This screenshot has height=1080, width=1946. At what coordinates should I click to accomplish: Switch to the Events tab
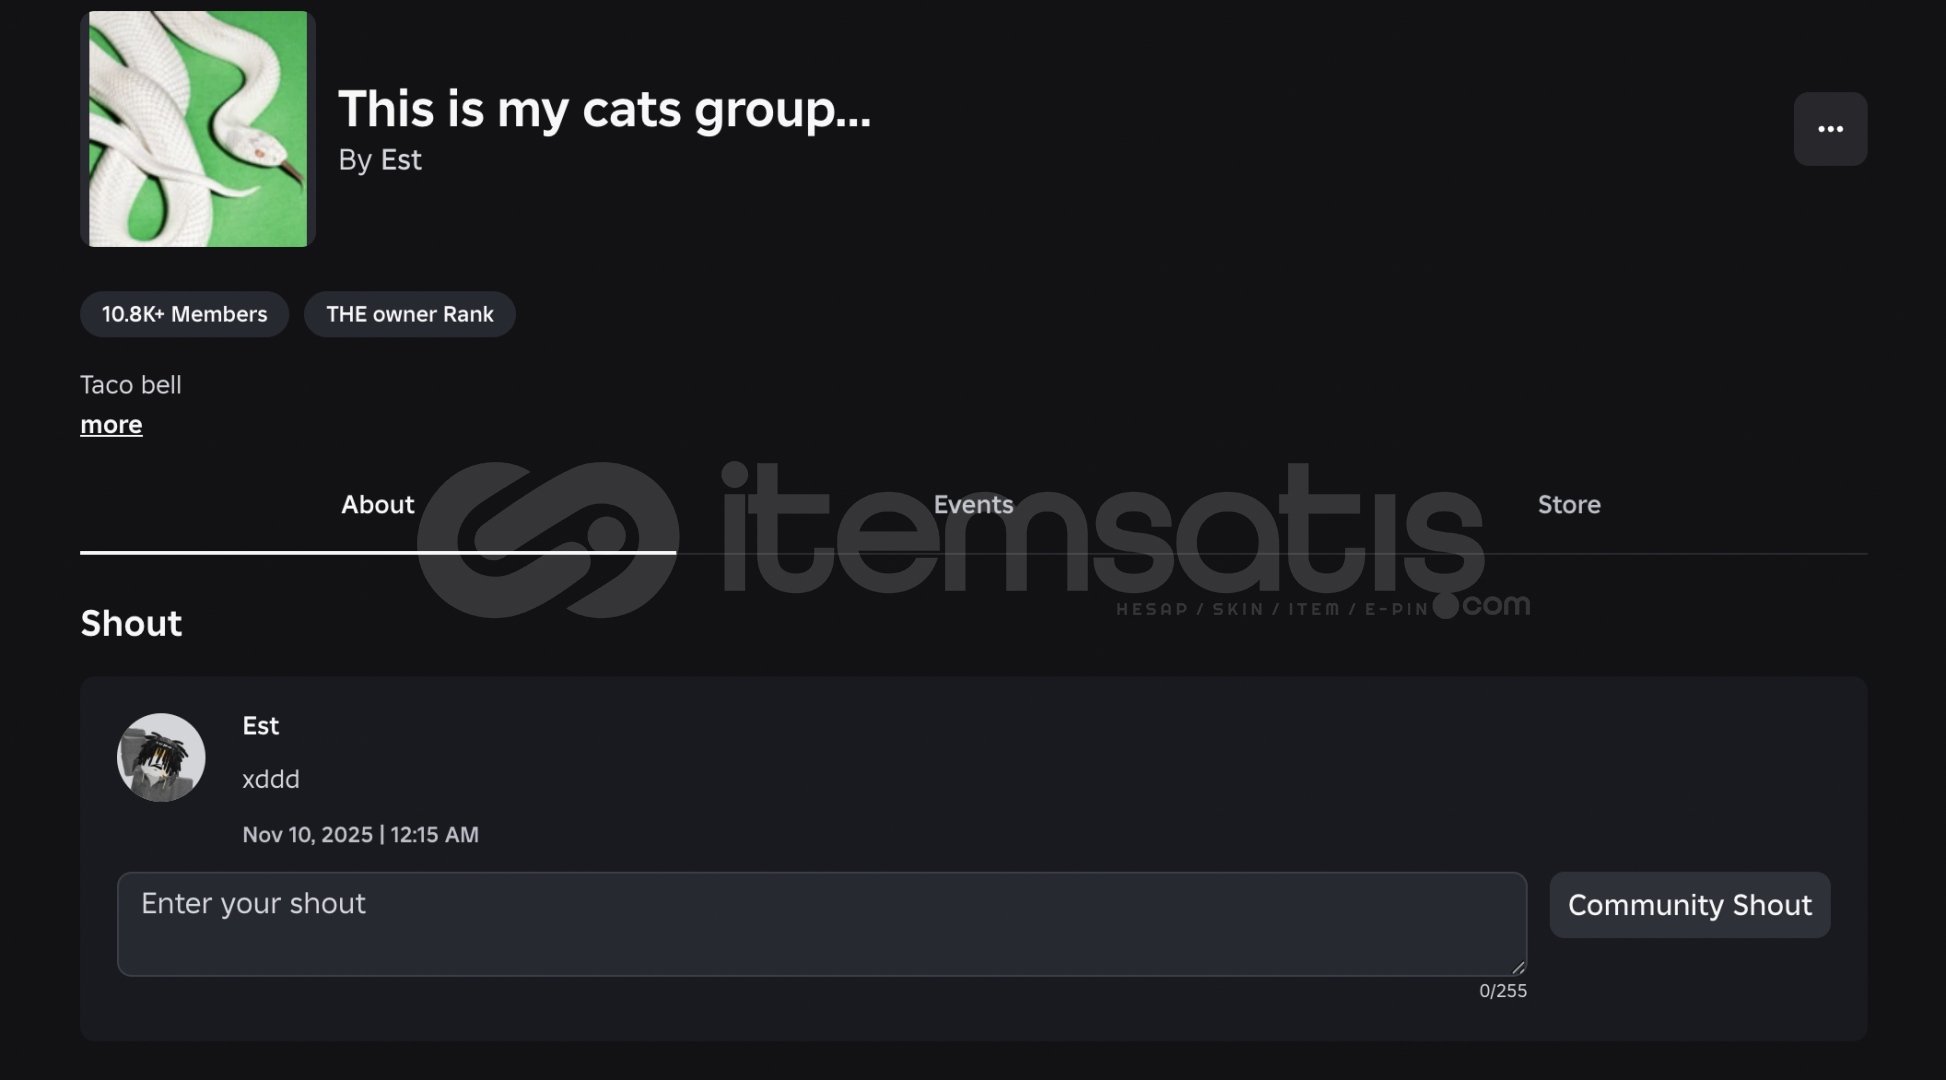point(974,505)
